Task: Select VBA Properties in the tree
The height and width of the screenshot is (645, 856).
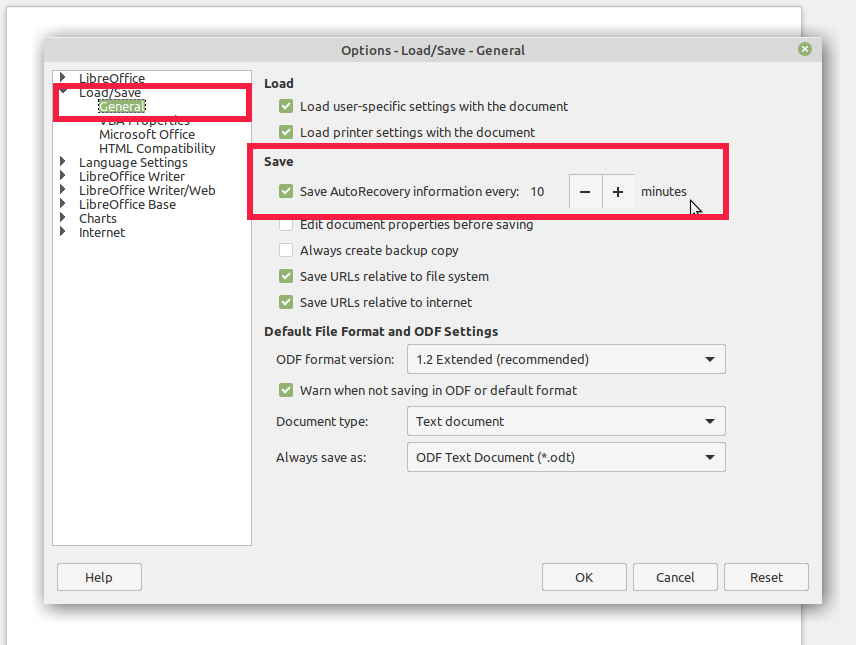Action: [x=144, y=120]
